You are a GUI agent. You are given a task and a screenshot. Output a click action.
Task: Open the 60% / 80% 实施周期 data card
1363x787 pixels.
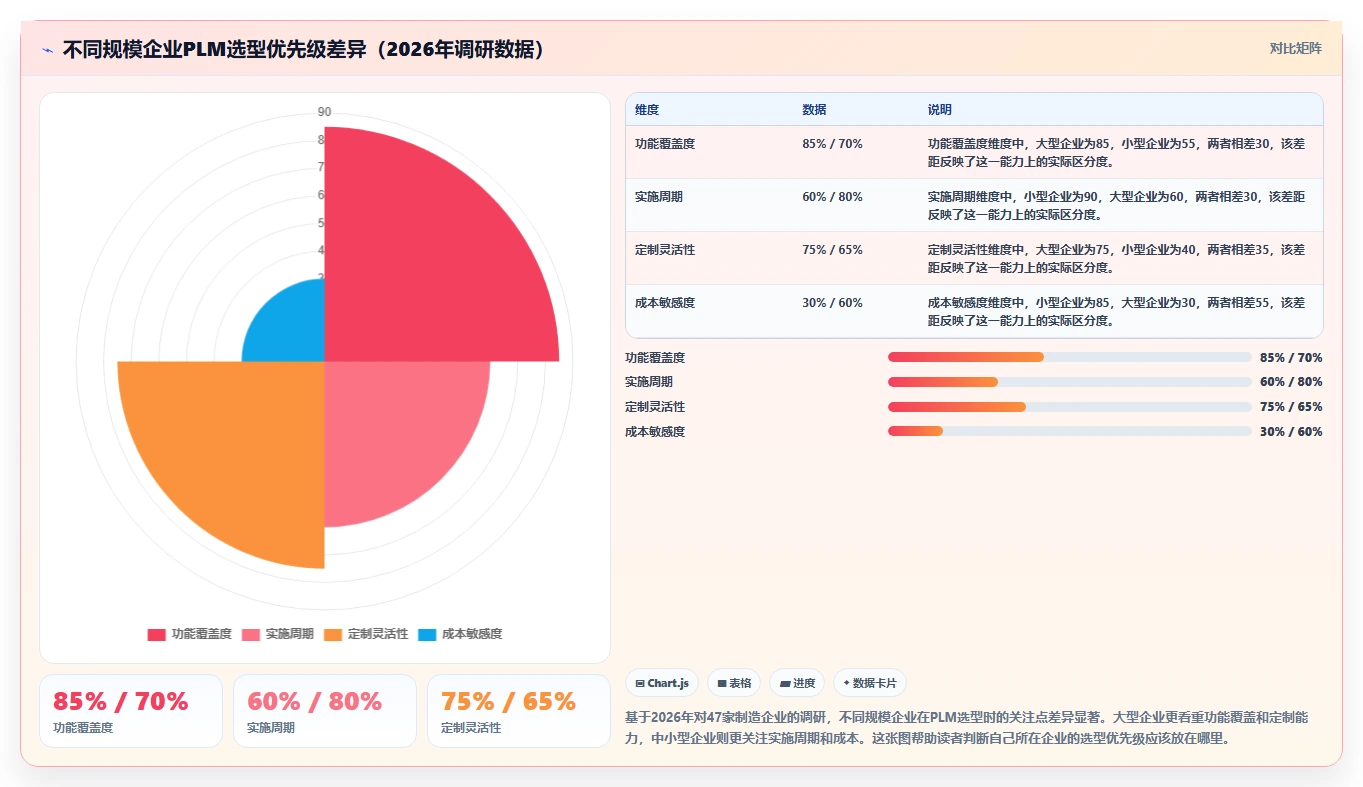(x=325, y=711)
